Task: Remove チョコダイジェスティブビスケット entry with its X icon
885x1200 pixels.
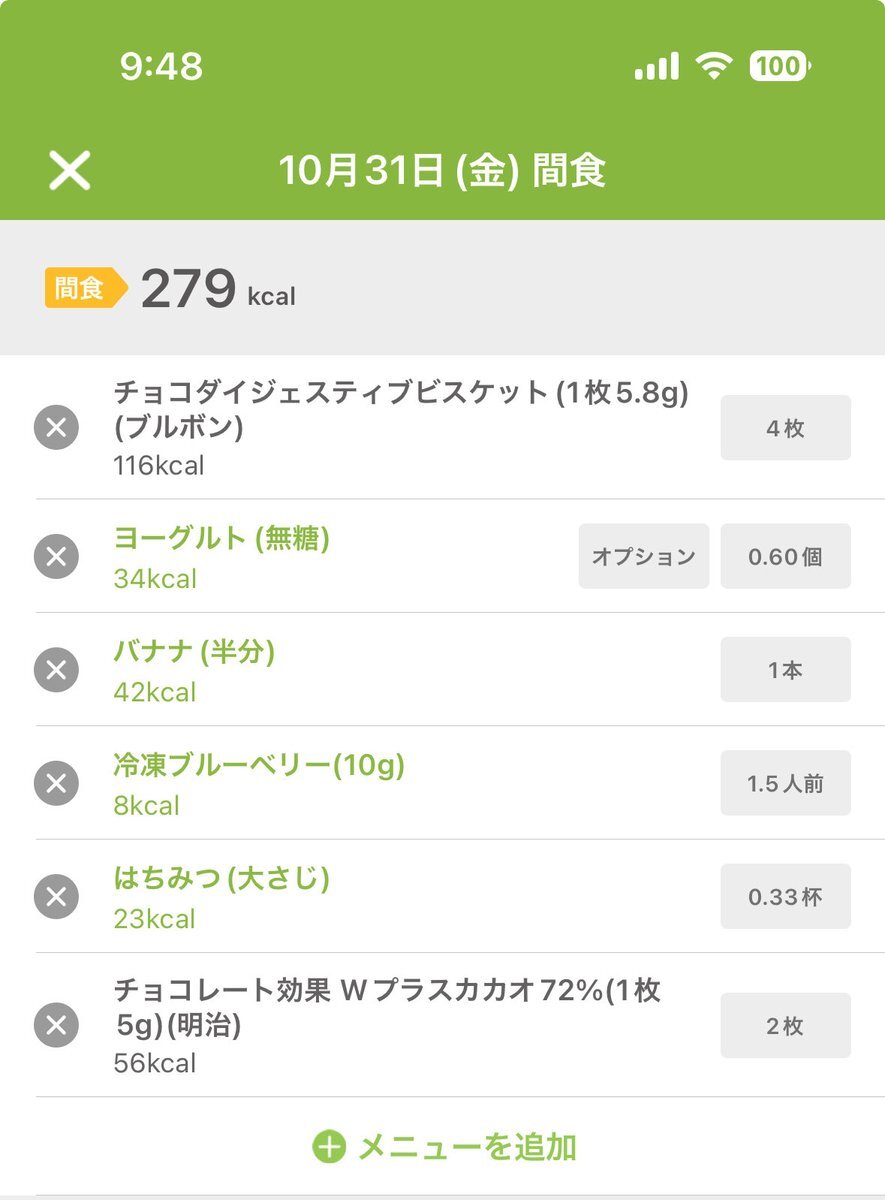Action: pos(56,429)
